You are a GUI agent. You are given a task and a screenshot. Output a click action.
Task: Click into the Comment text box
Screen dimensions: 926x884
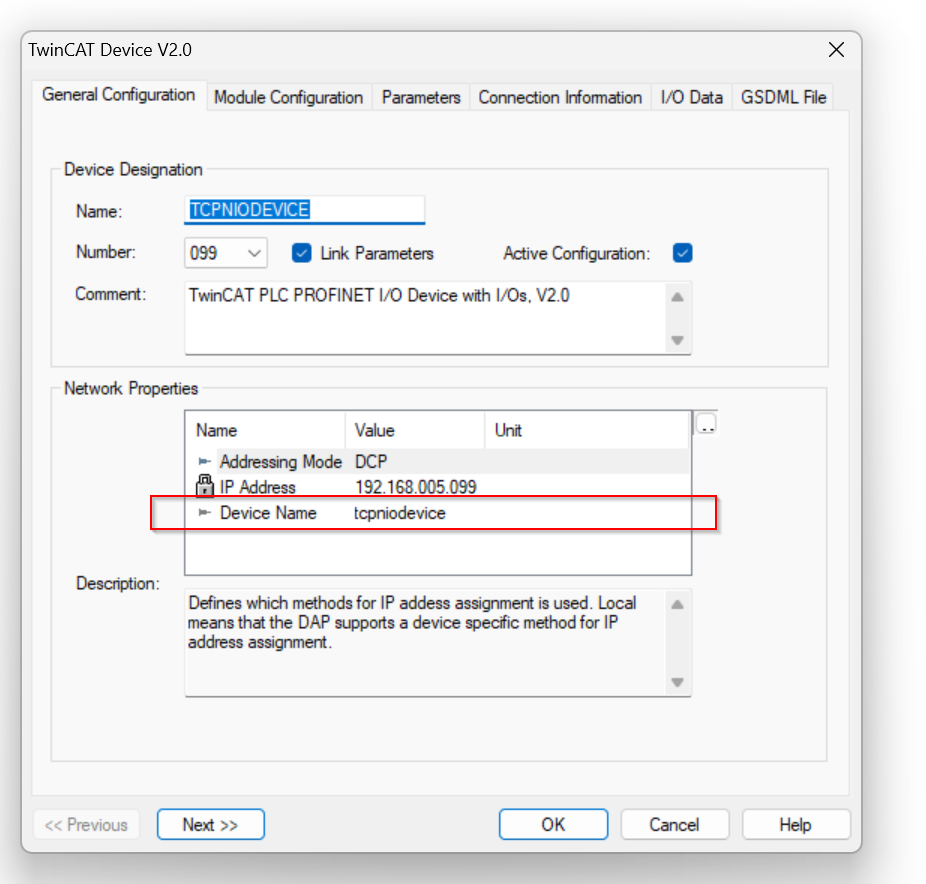point(425,318)
